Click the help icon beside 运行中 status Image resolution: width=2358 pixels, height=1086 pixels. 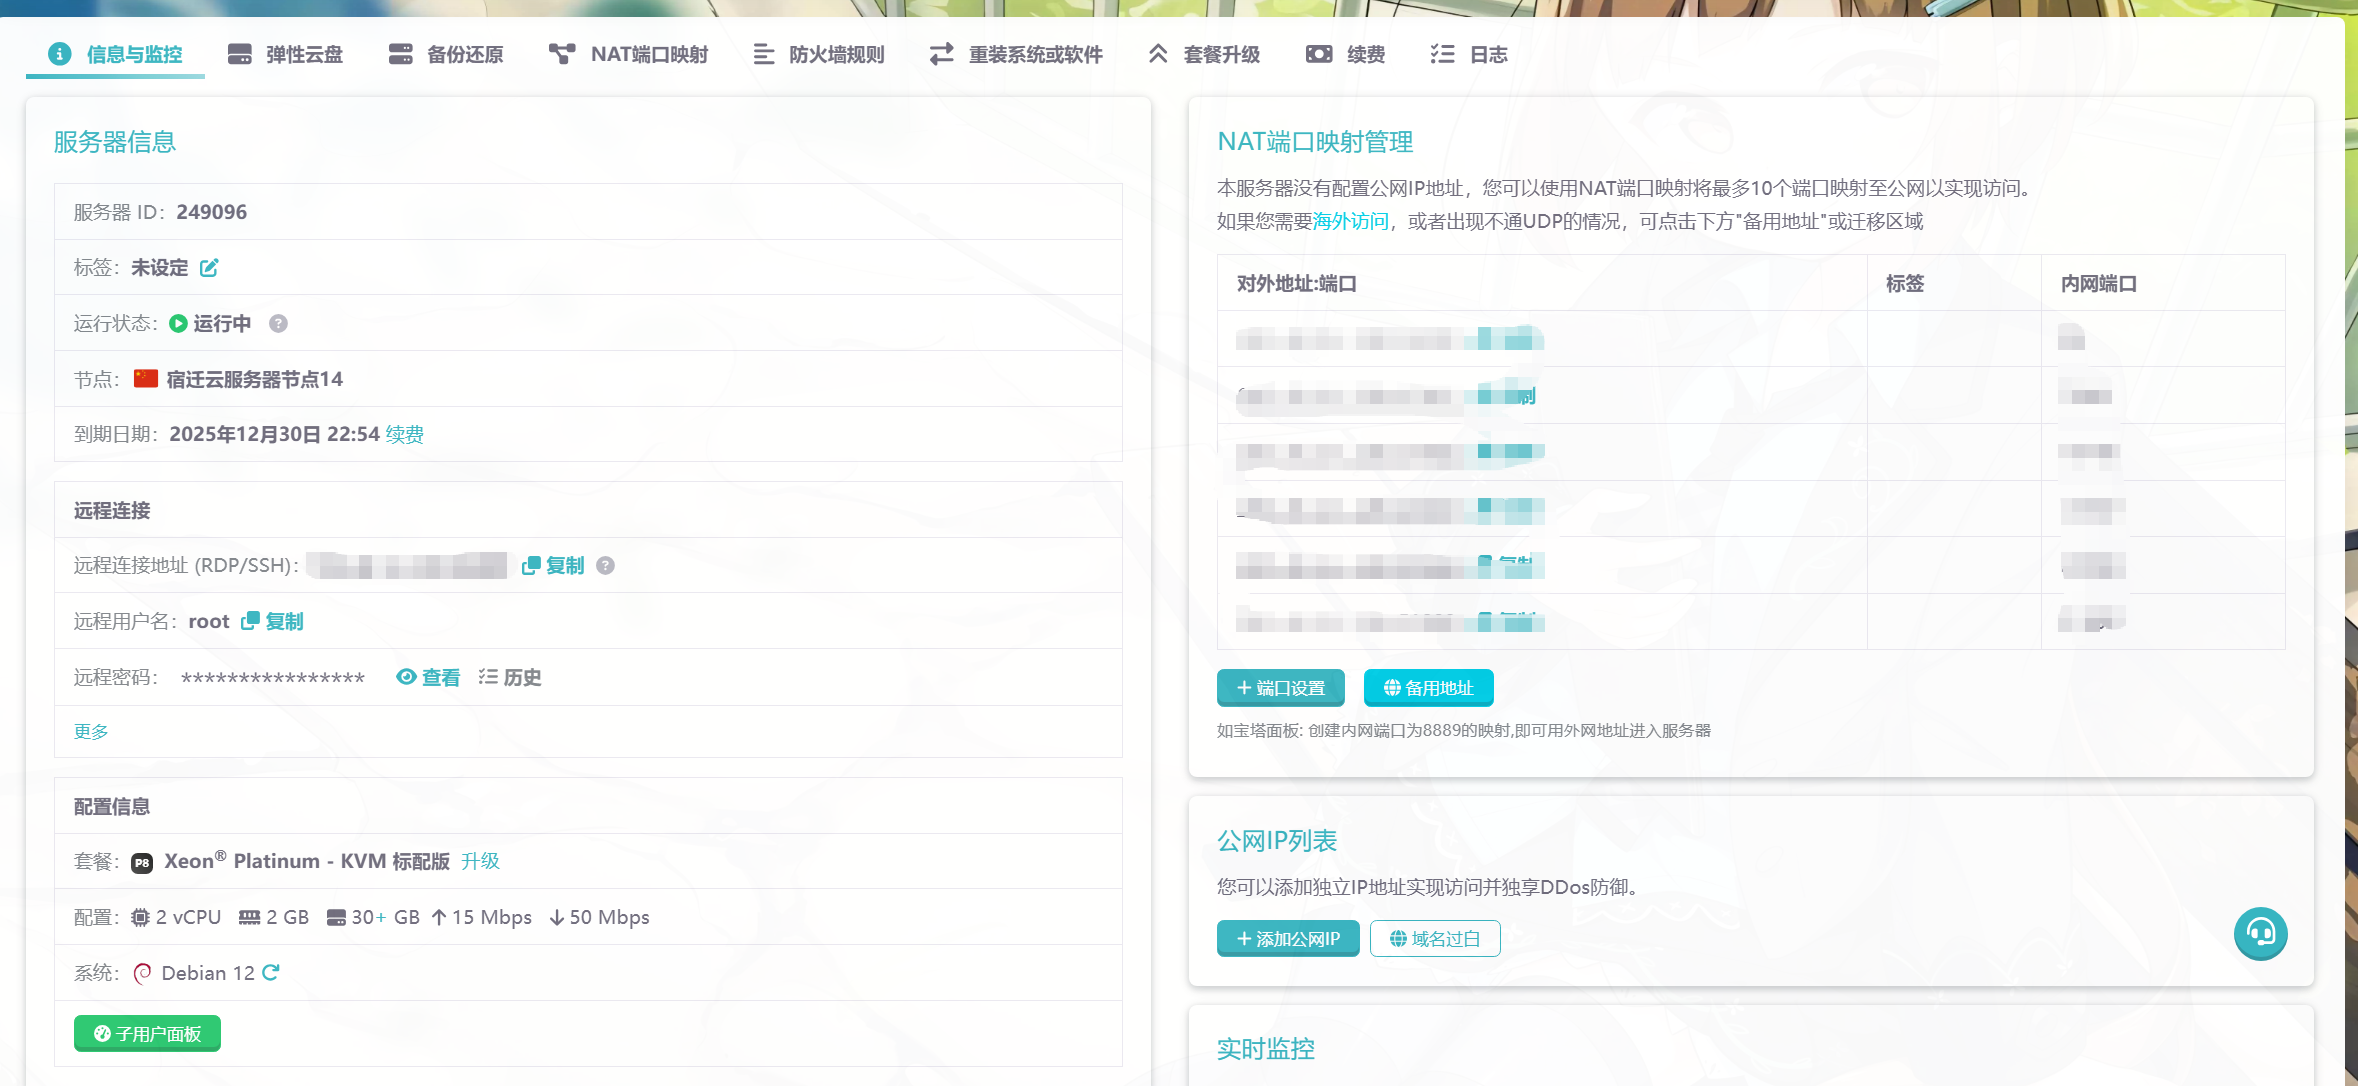click(x=279, y=323)
